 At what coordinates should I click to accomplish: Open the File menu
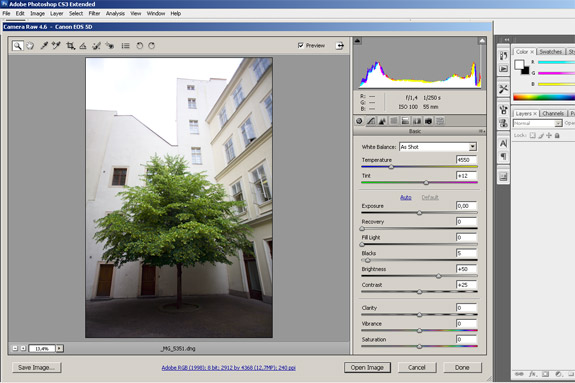(x=6, y=14)
